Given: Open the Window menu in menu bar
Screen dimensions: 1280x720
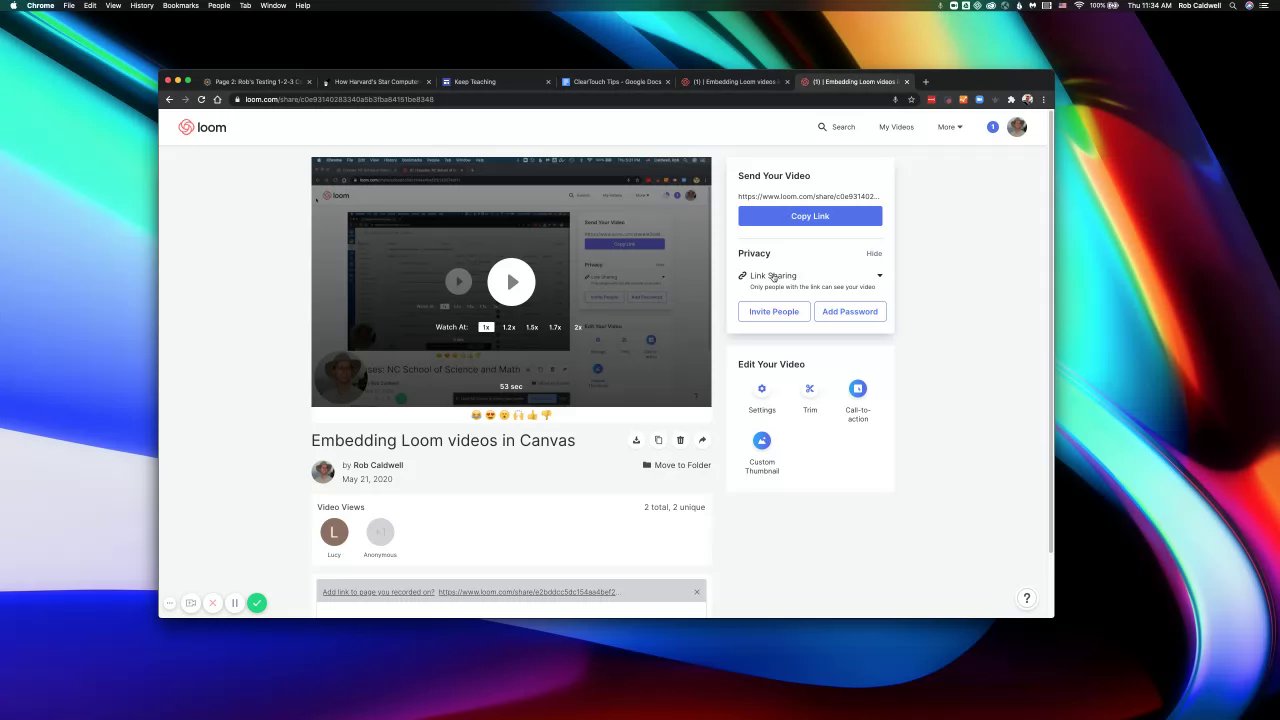Looking at the screenshot, I should point(273,6).
